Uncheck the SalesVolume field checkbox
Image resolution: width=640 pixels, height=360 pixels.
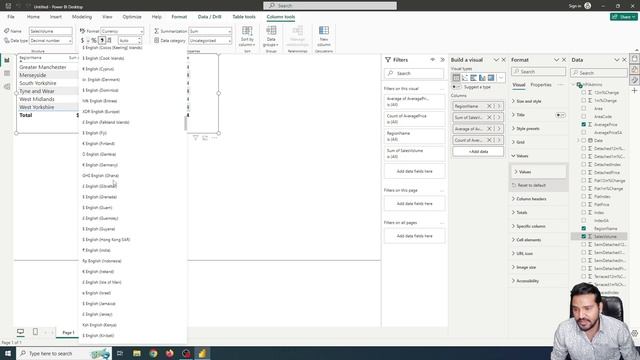584,236
